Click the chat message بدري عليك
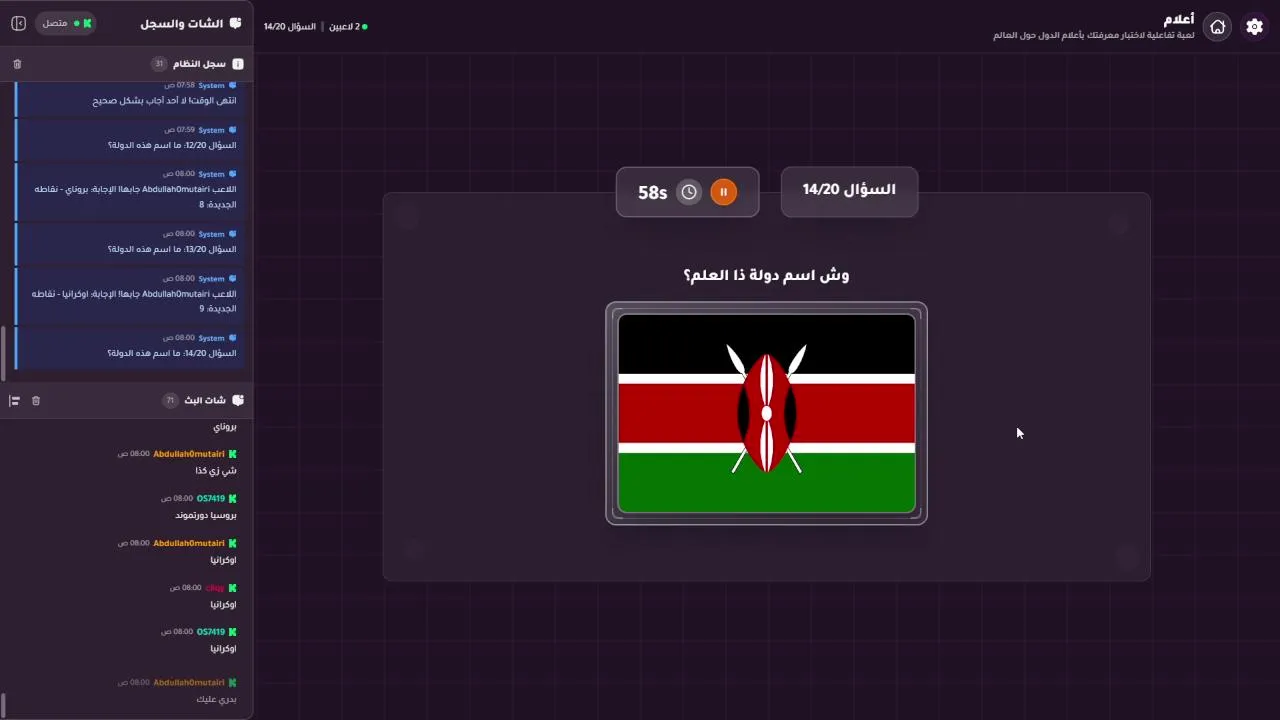1280x720 pixels. pyautogui.click(x=216, y=699)
